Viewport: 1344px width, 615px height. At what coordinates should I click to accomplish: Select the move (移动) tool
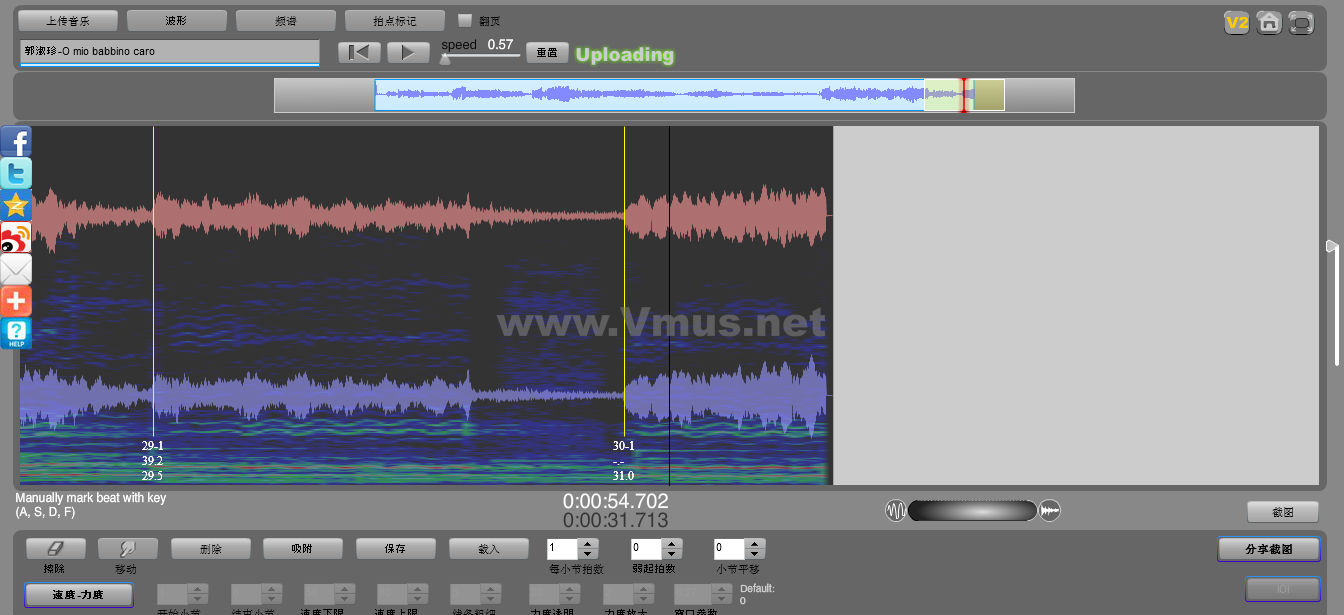pyautogui.click(x=127, y=548)
